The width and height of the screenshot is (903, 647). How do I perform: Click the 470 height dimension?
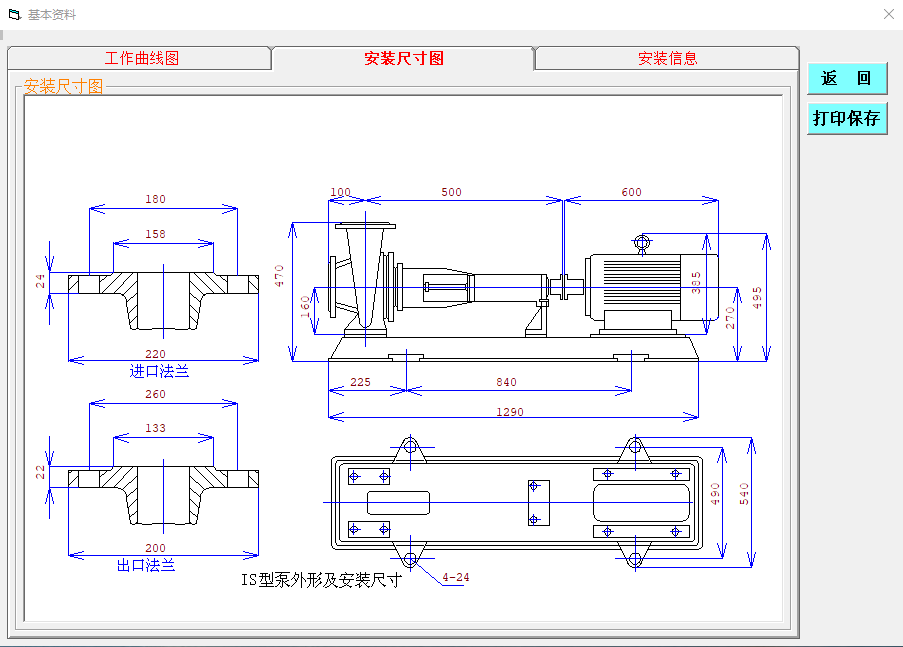(279, 276)
